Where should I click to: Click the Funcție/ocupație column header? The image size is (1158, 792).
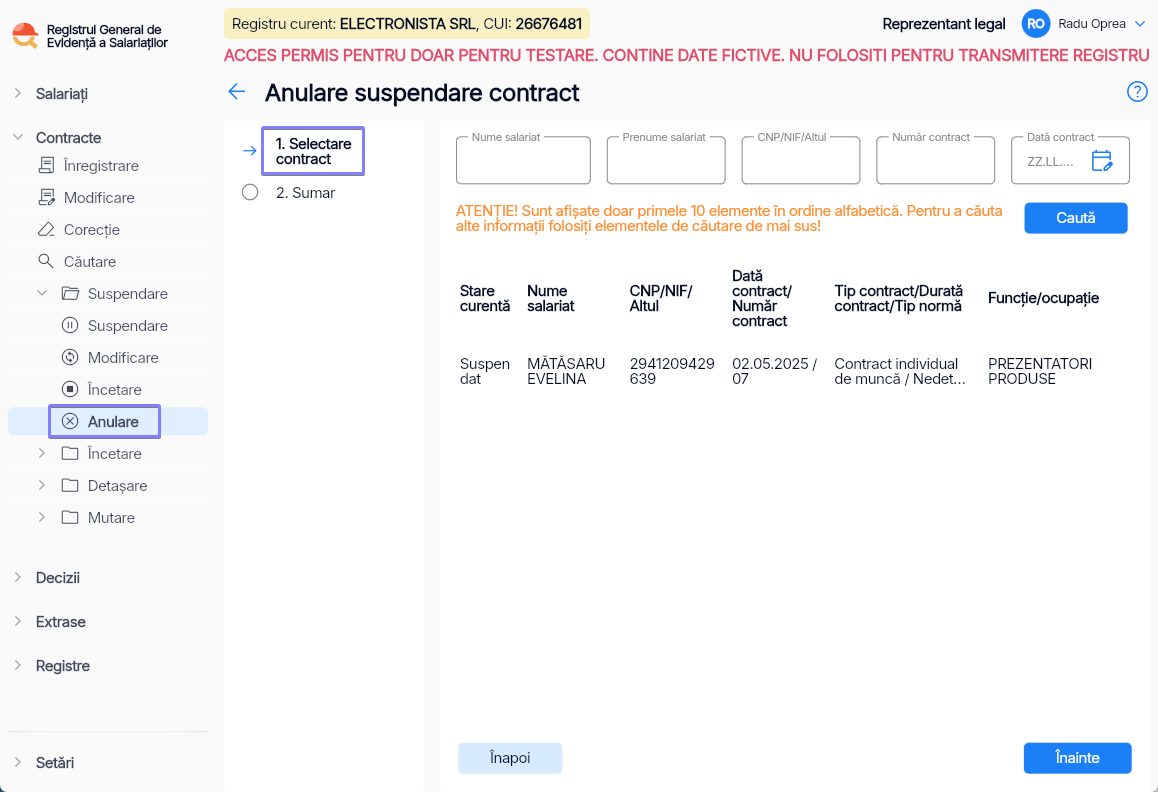[1043, 298]
